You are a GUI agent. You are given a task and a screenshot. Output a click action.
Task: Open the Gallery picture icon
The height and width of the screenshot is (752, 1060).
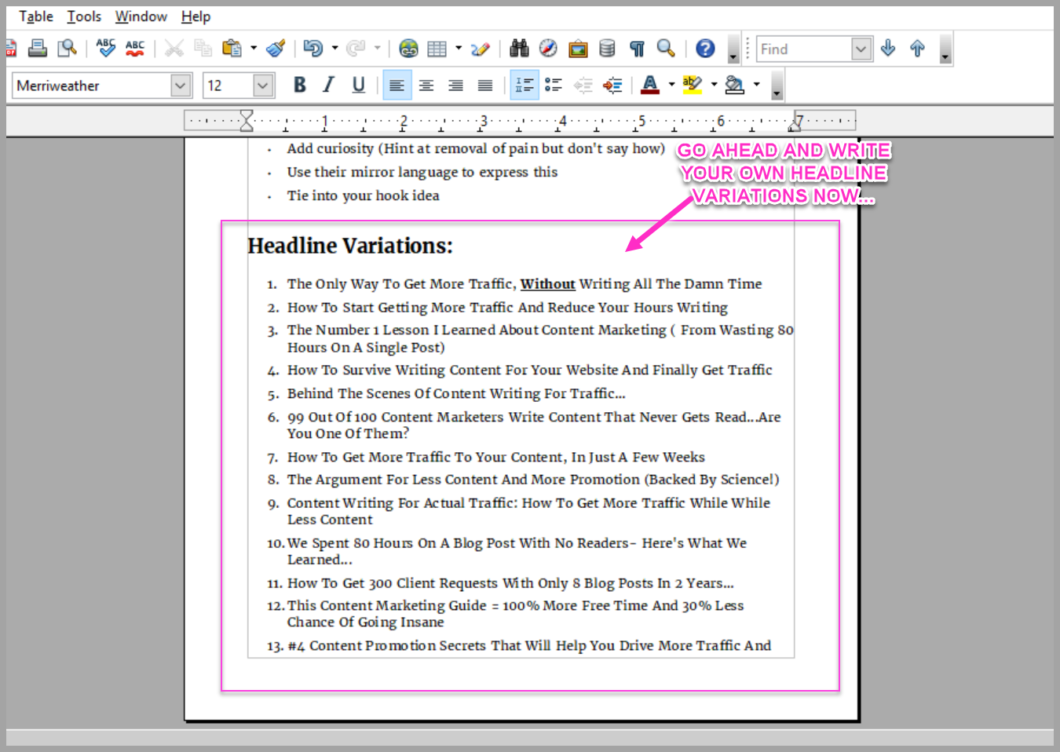pyautogui.click(x=578, y=48)
